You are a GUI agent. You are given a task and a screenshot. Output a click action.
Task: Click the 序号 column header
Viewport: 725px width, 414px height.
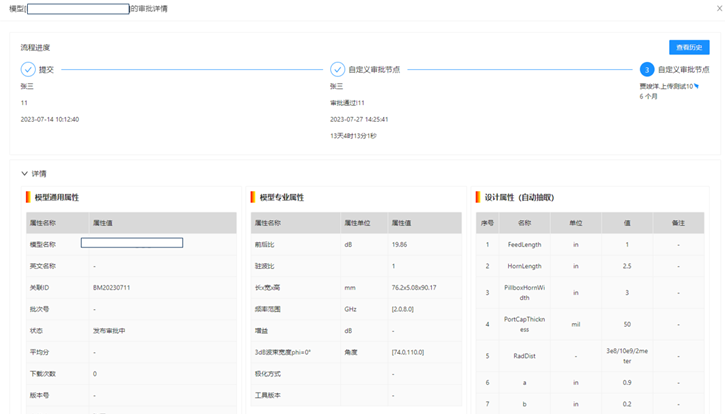coord(487,223)
